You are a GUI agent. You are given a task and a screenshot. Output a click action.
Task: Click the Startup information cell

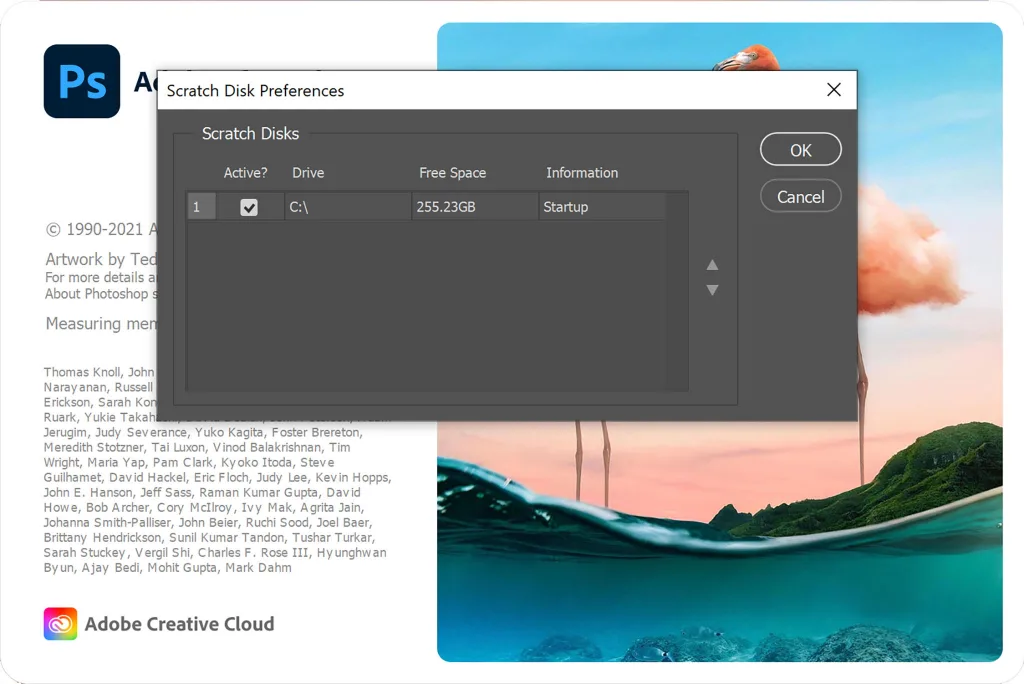[x=565, y=206]
